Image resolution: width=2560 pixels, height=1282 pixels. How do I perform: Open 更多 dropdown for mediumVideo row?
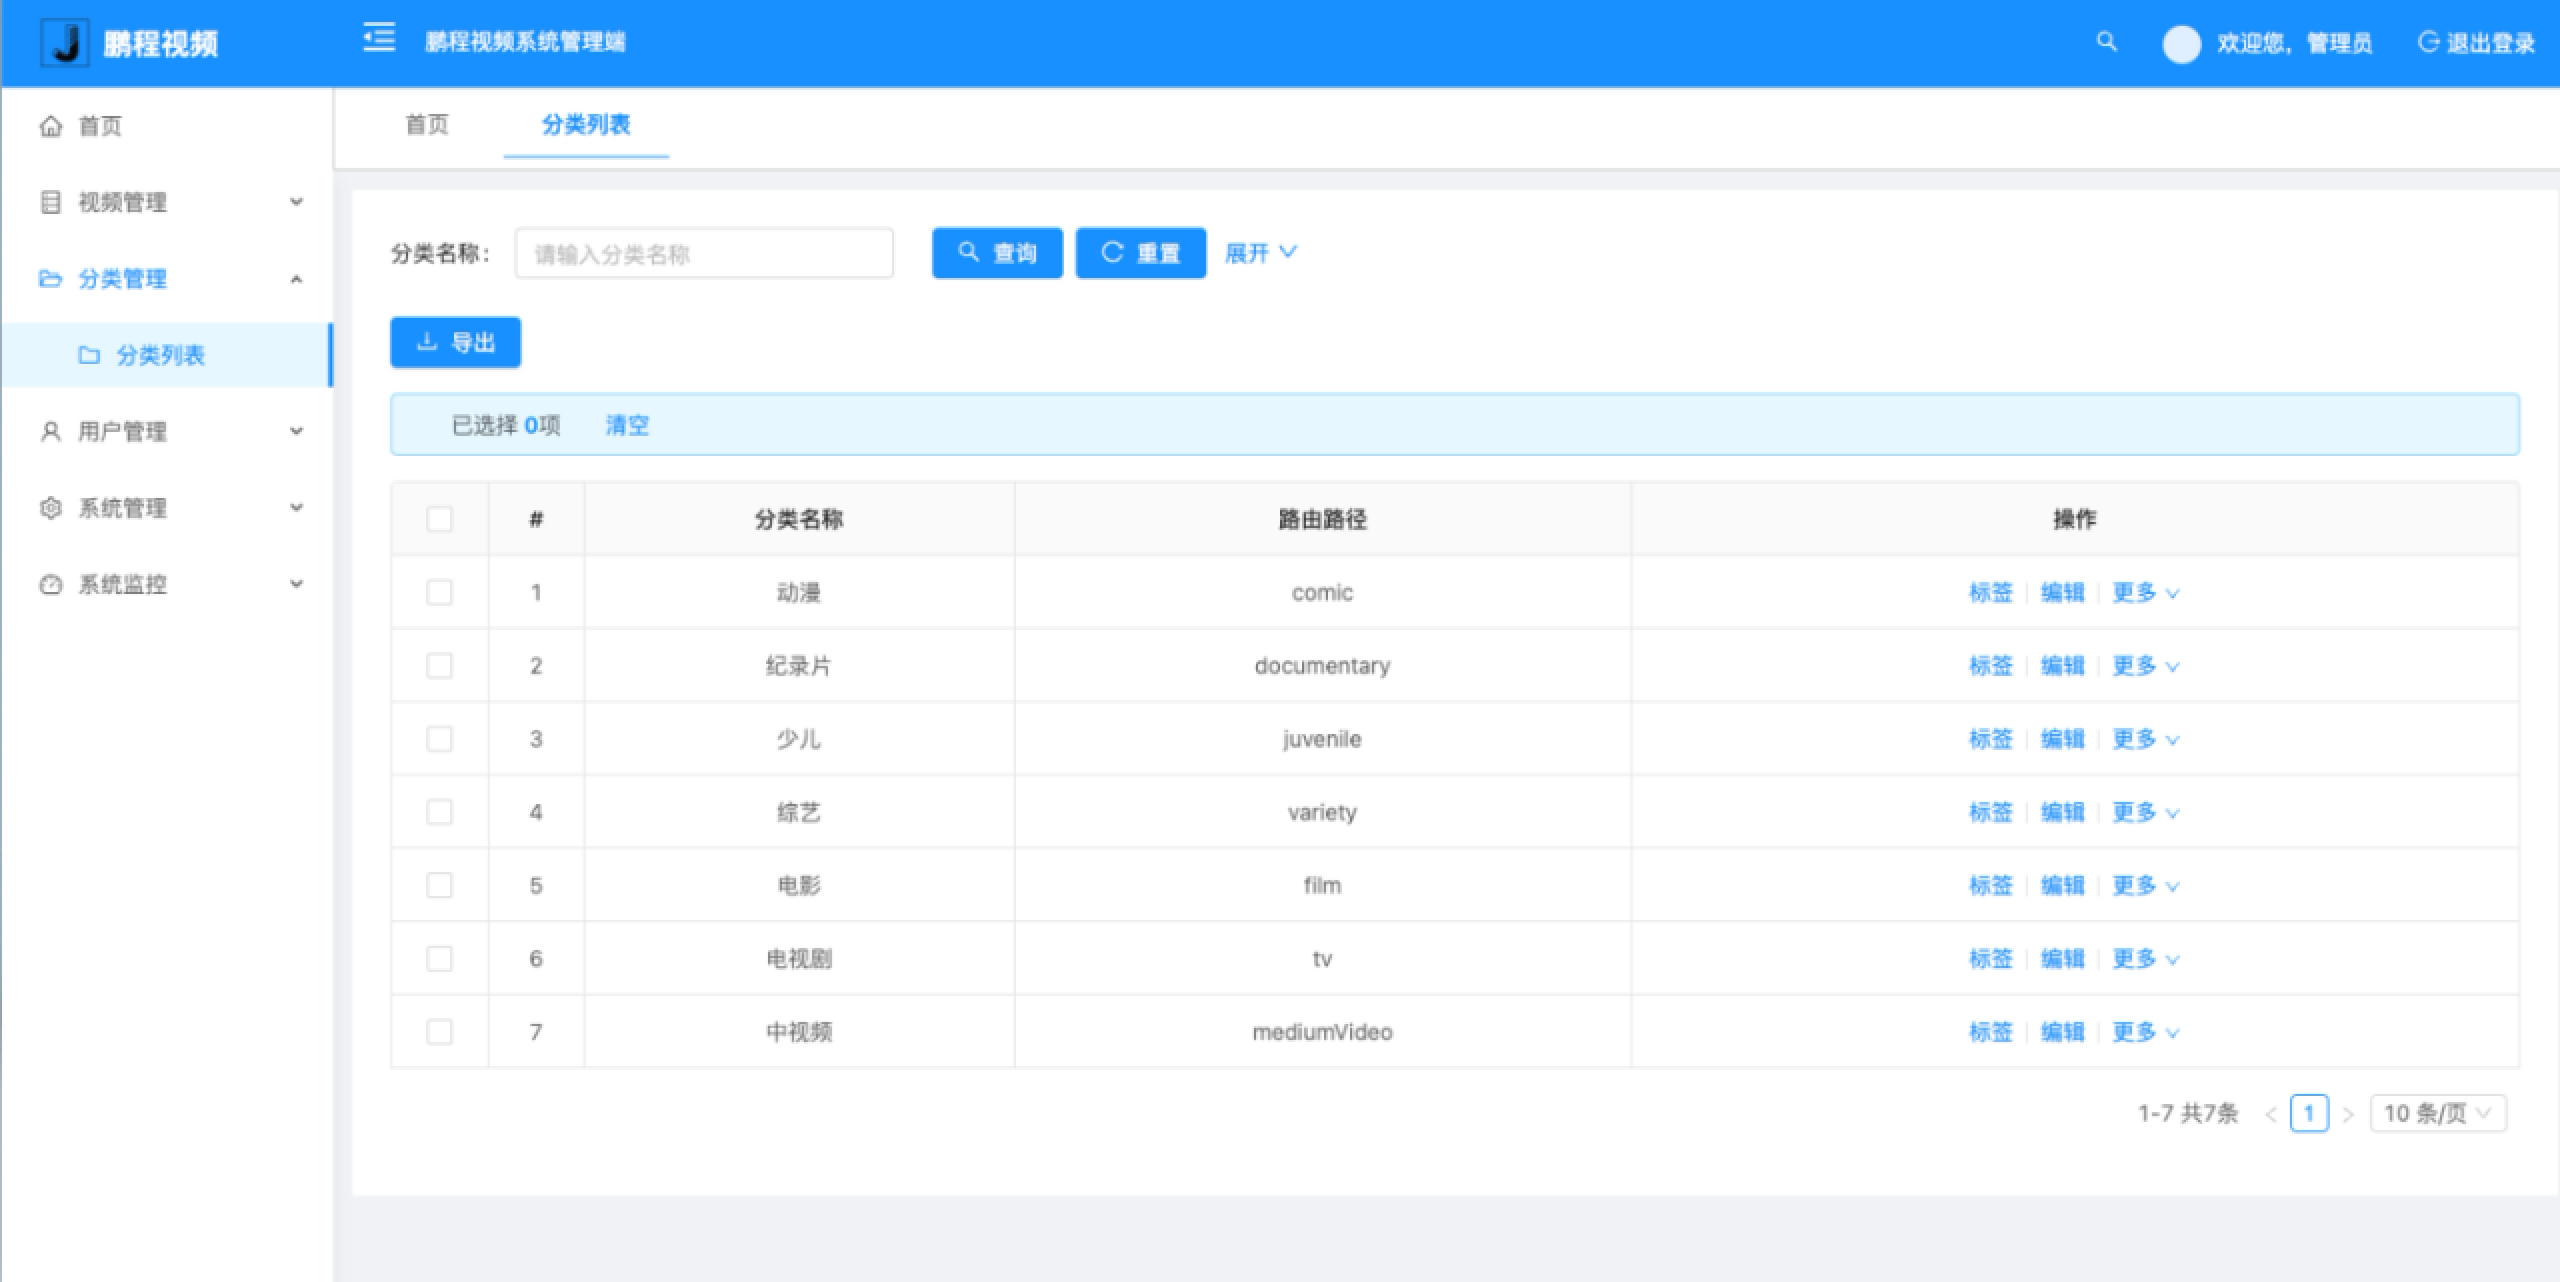coord(2145,1032)
